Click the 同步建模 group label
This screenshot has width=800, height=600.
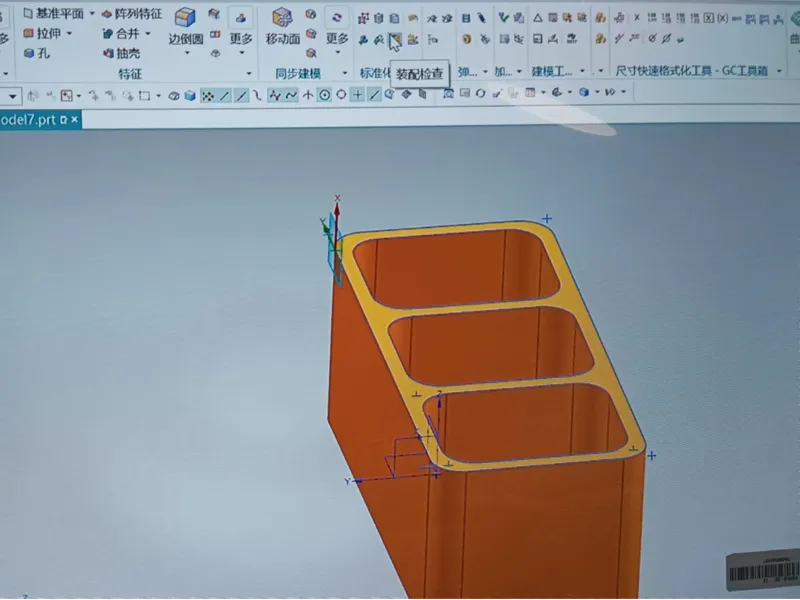pyautogui.click(x=298, y=73)
